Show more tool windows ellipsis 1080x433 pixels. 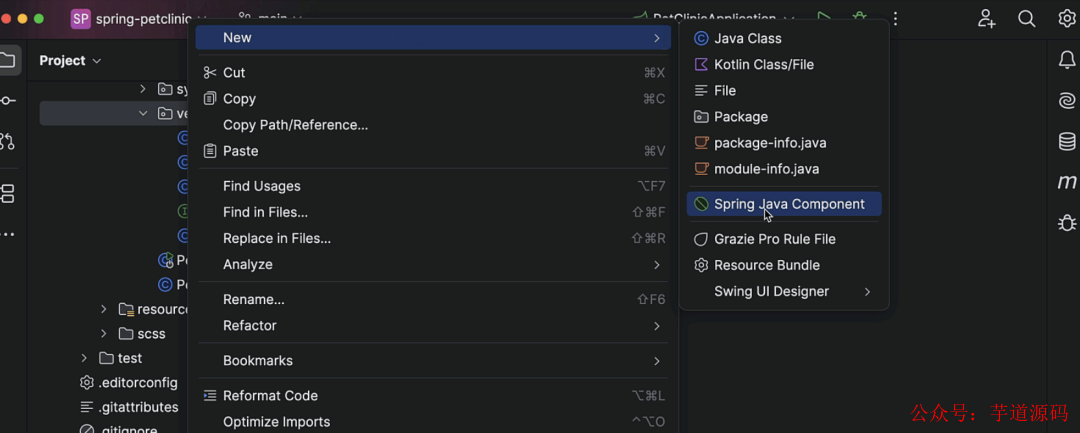[x=7, y=234]
